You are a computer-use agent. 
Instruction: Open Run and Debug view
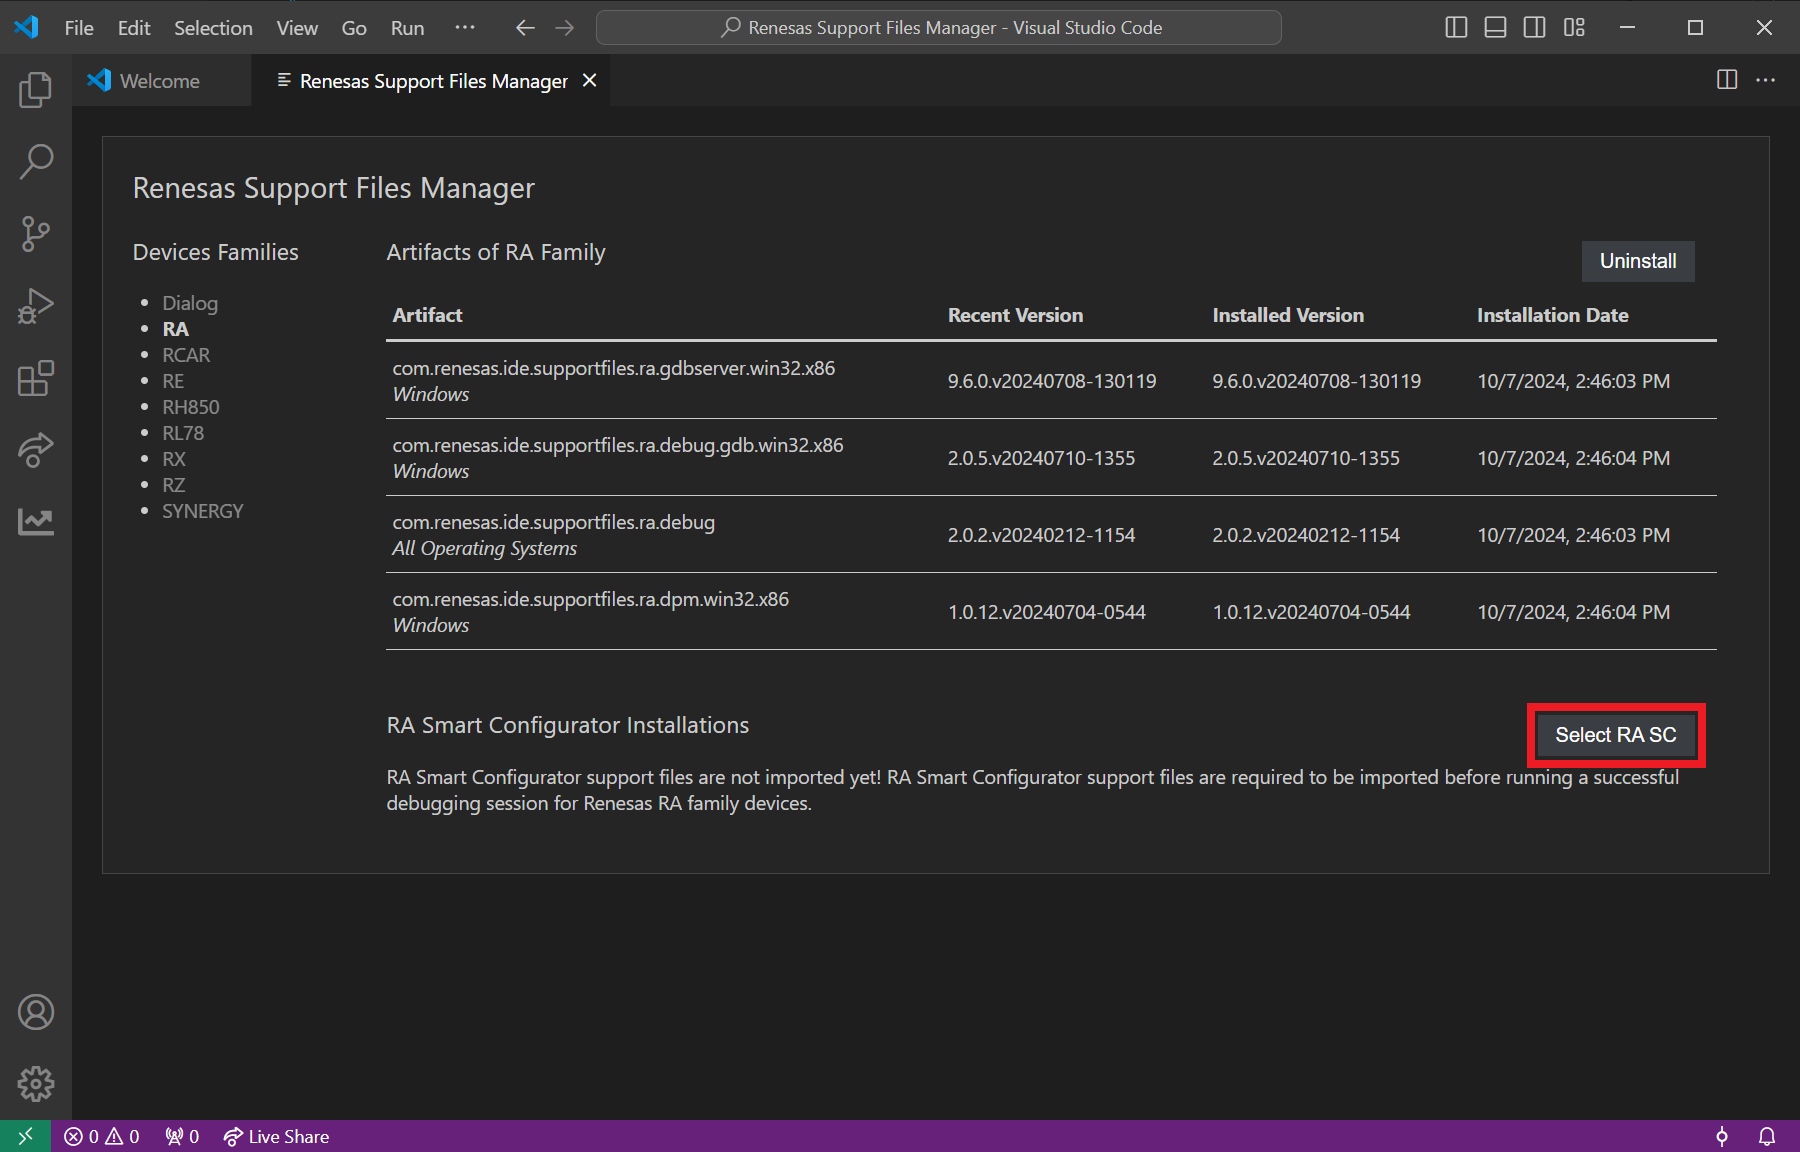click(36, 306)
